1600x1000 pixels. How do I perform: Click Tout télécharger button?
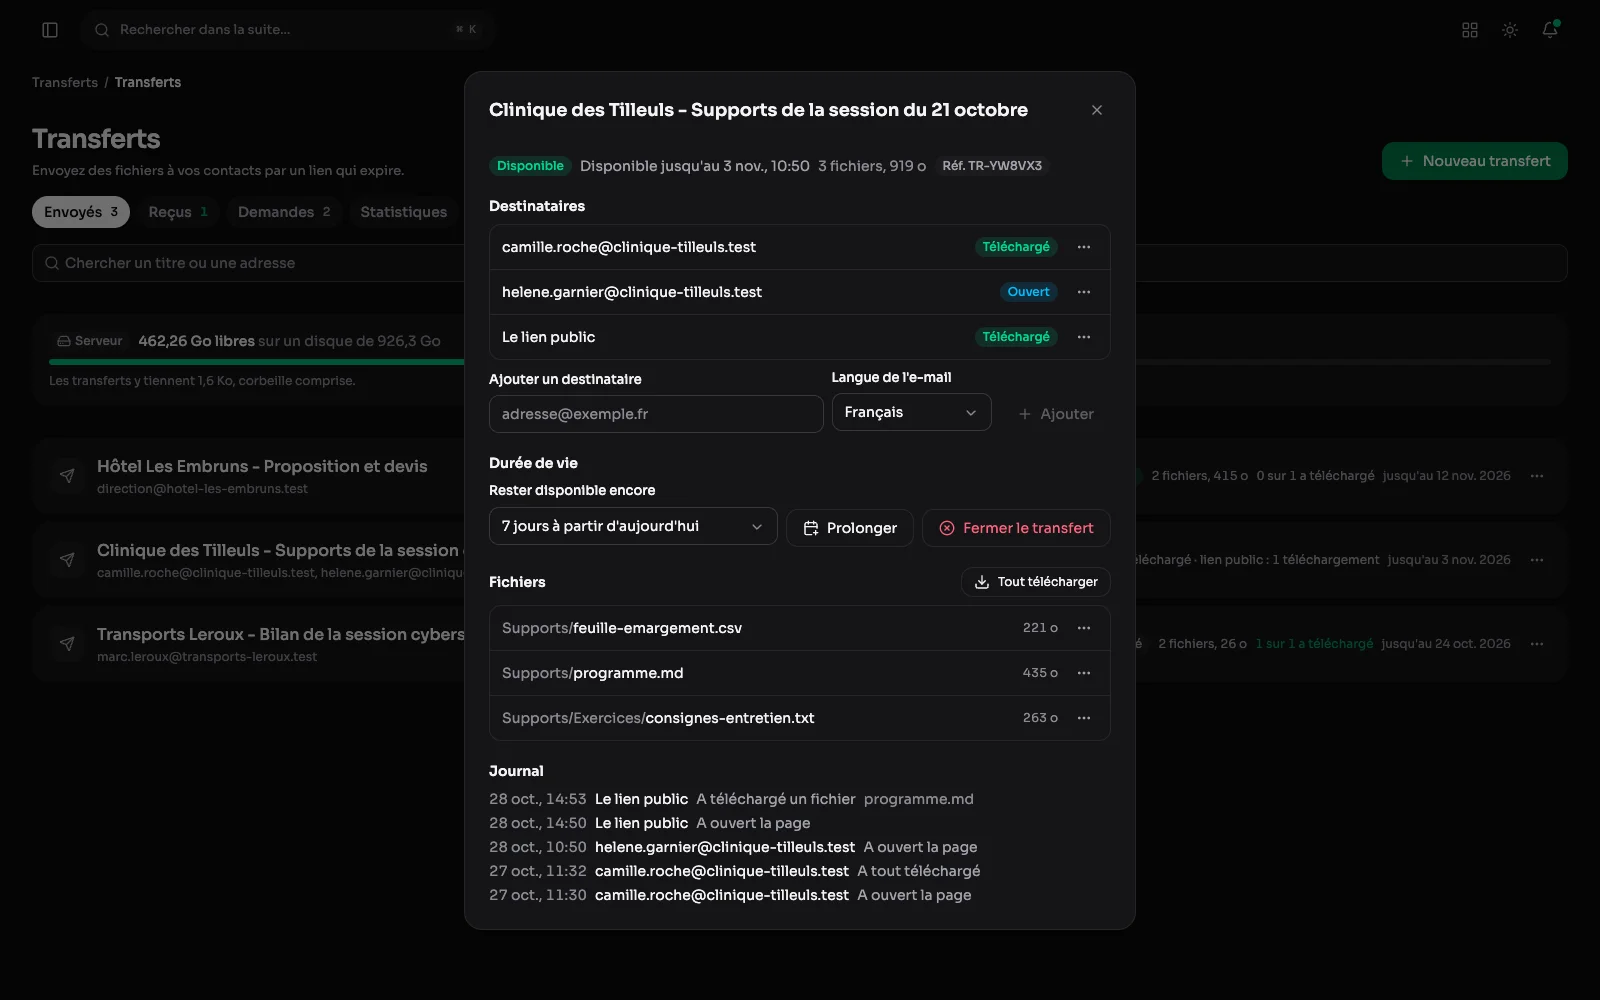1036,582
